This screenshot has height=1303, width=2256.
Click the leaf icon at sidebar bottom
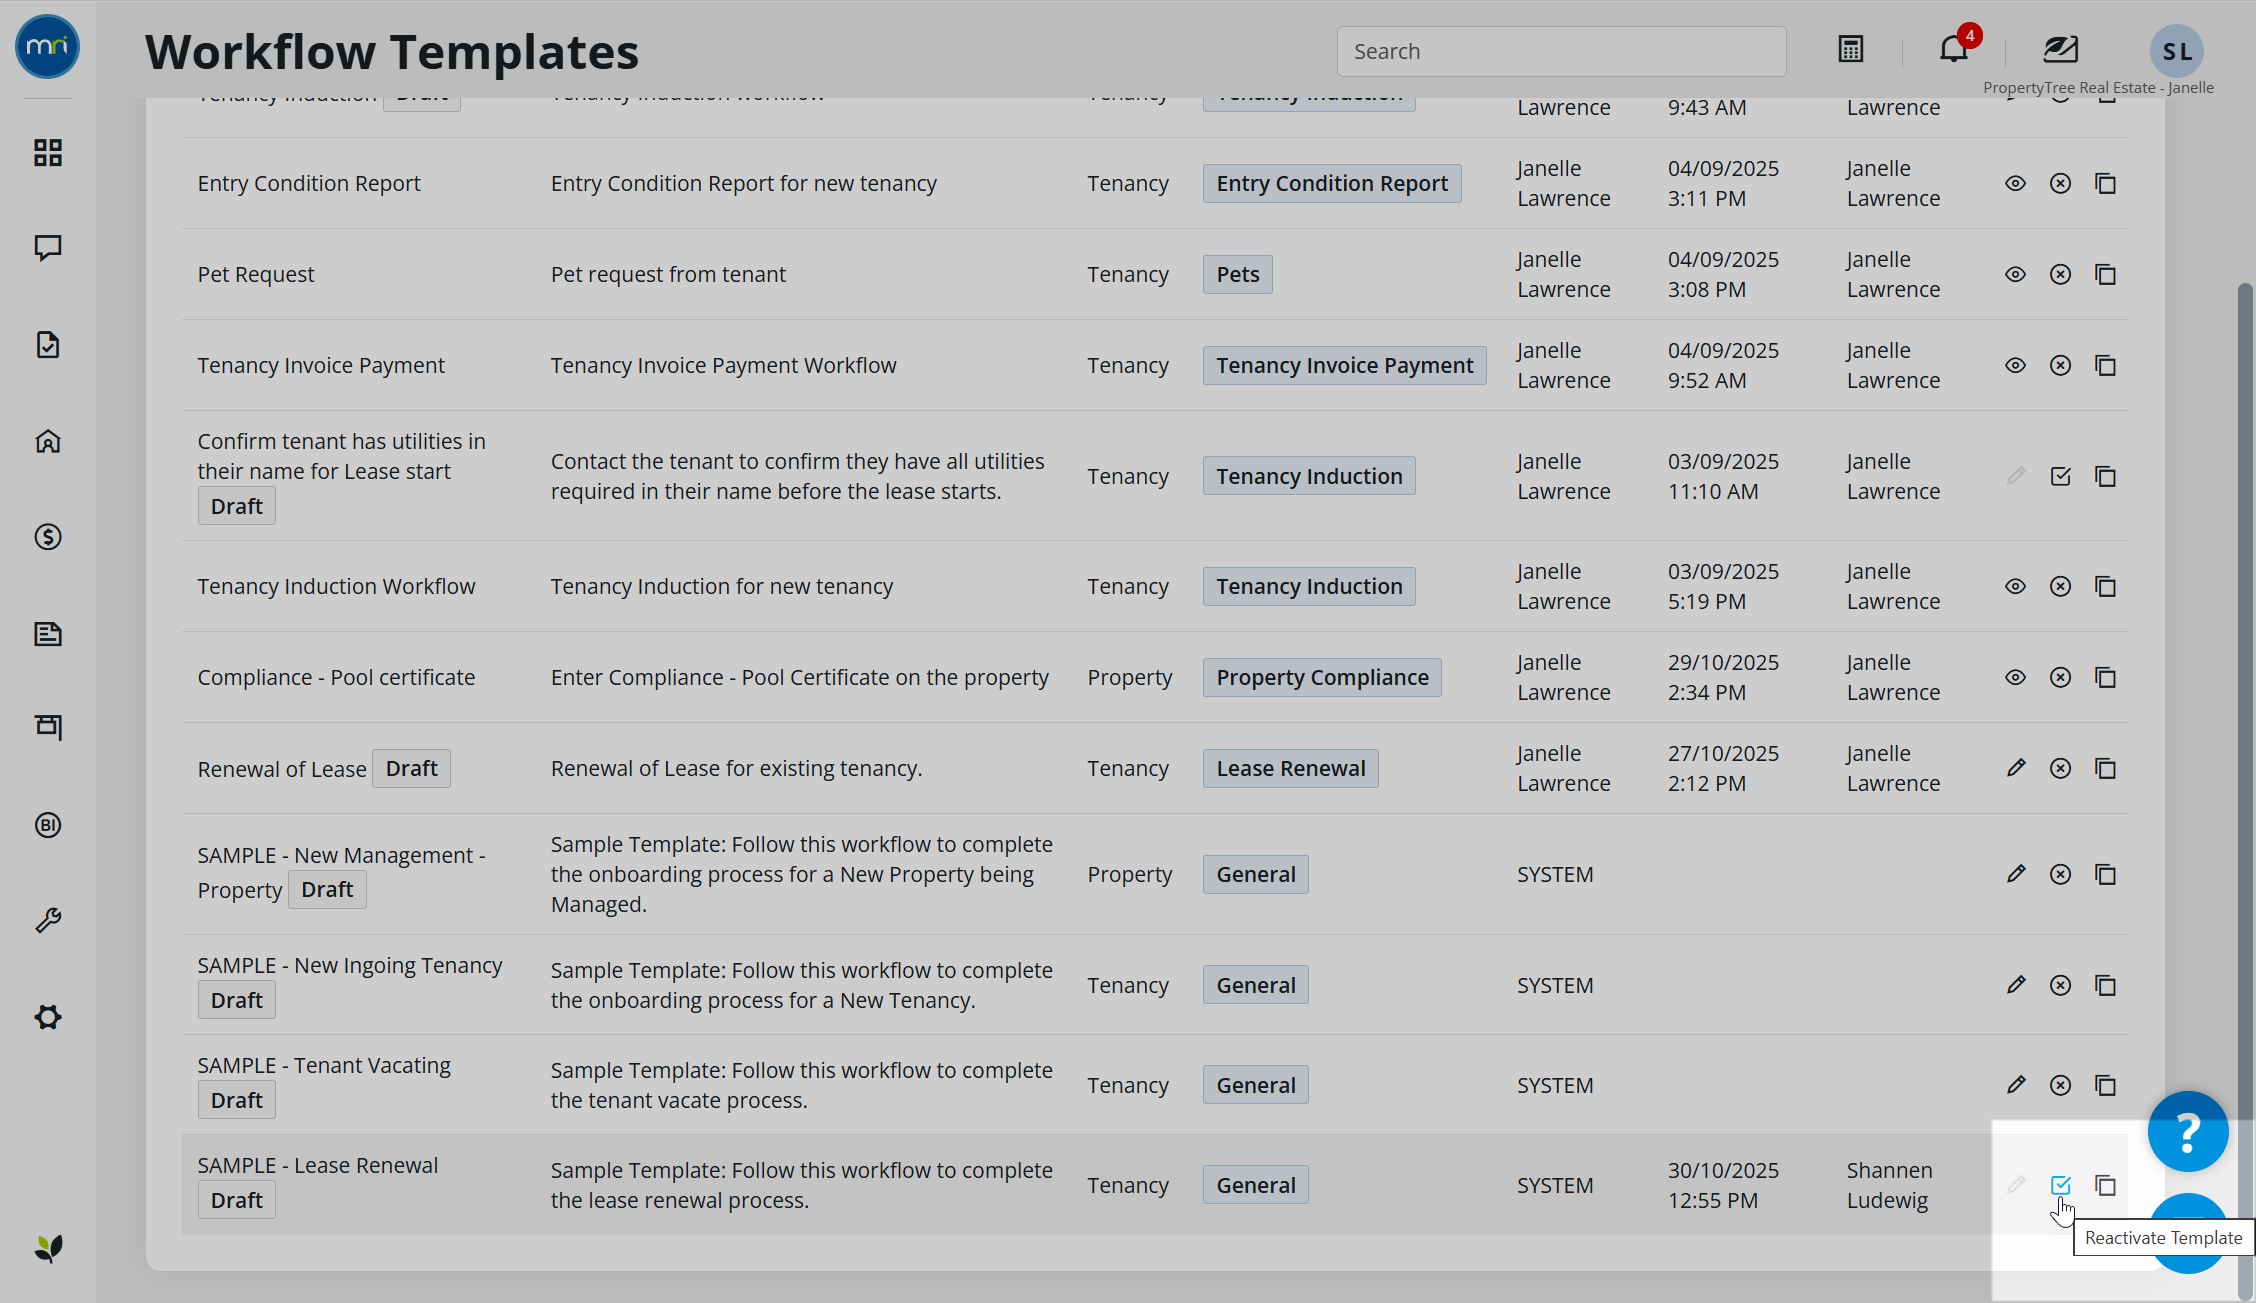48,1247
